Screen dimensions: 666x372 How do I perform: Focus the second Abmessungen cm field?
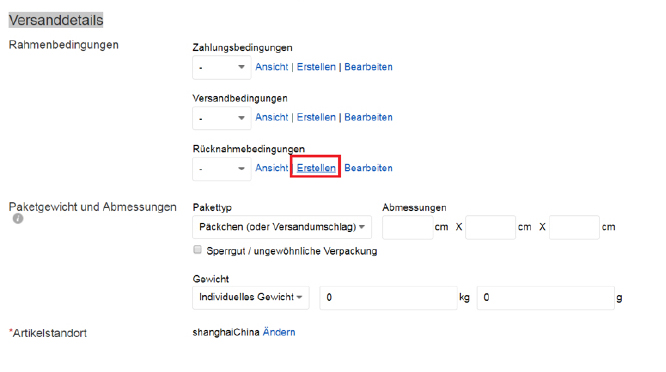pos(491,227)
